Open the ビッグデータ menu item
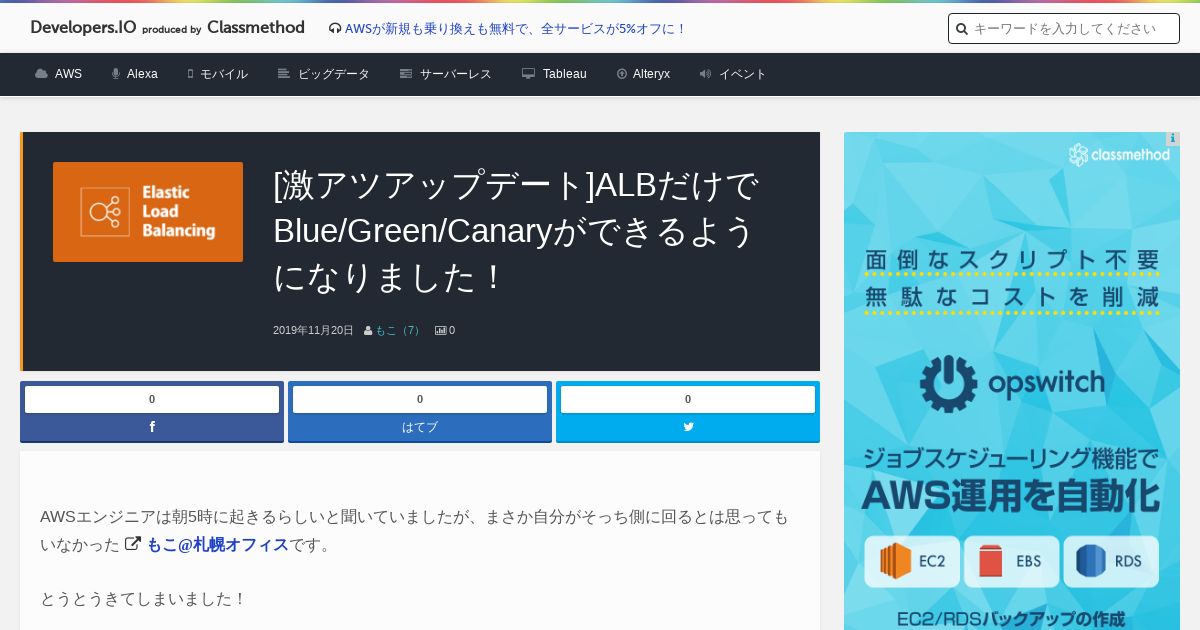1200x630 pixels. (x=334, y=74)
